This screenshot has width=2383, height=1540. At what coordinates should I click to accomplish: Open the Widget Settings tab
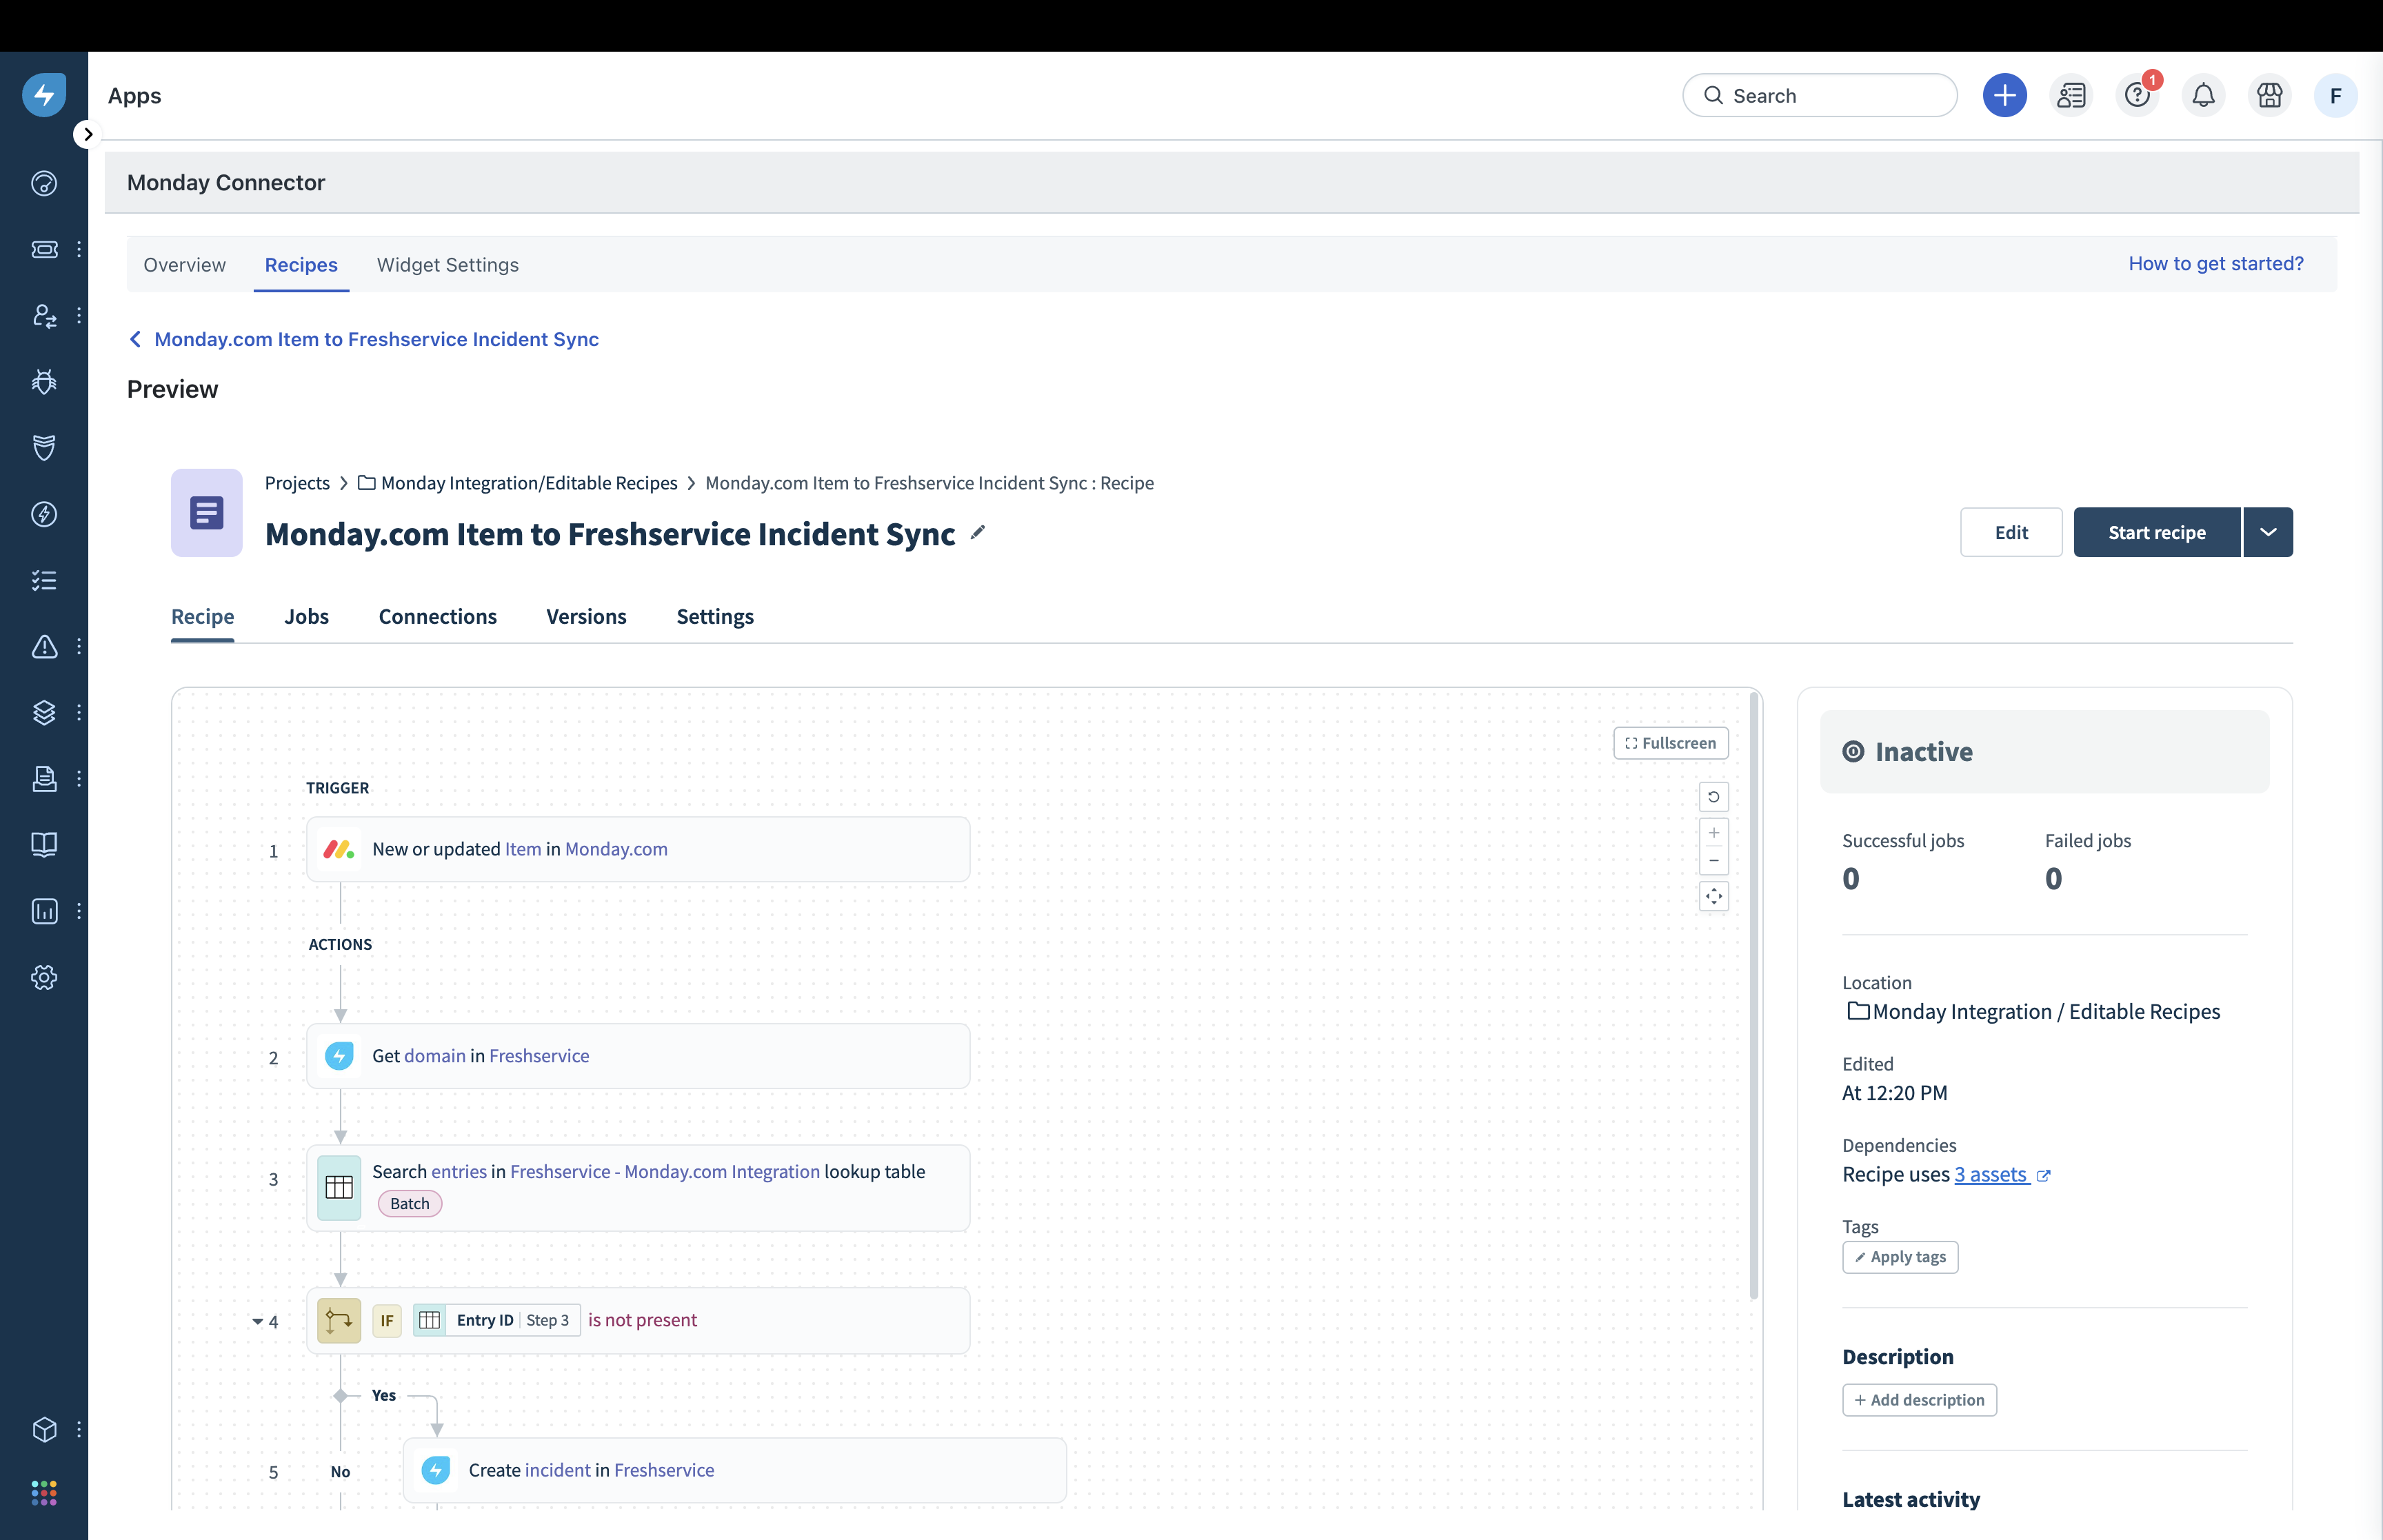click(447, 265)
